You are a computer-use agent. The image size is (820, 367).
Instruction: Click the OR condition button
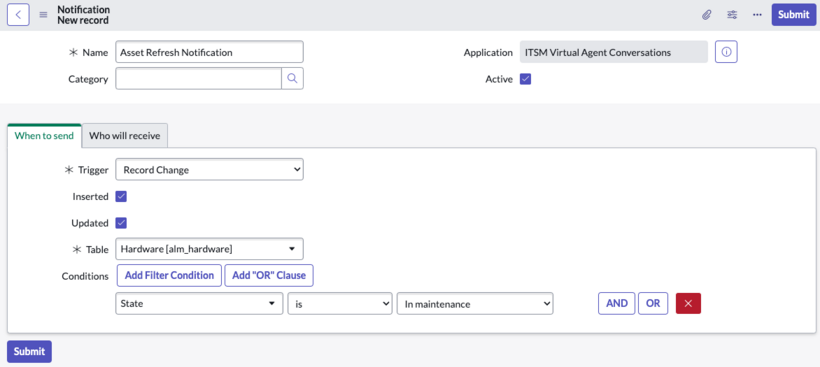click(x=653, y=303)
